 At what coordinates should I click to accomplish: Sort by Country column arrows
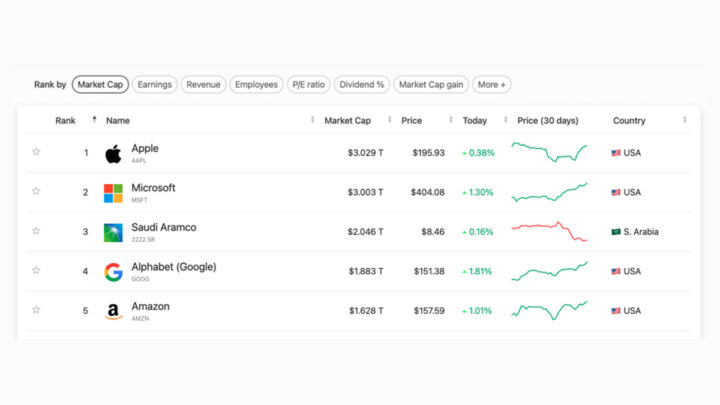(684, 120)
